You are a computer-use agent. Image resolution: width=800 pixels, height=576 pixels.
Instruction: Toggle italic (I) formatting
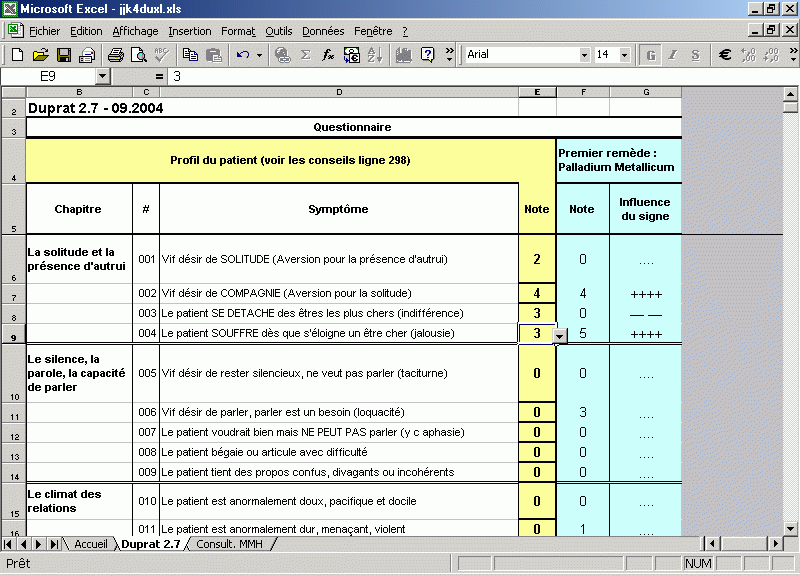tap(673, 55)
